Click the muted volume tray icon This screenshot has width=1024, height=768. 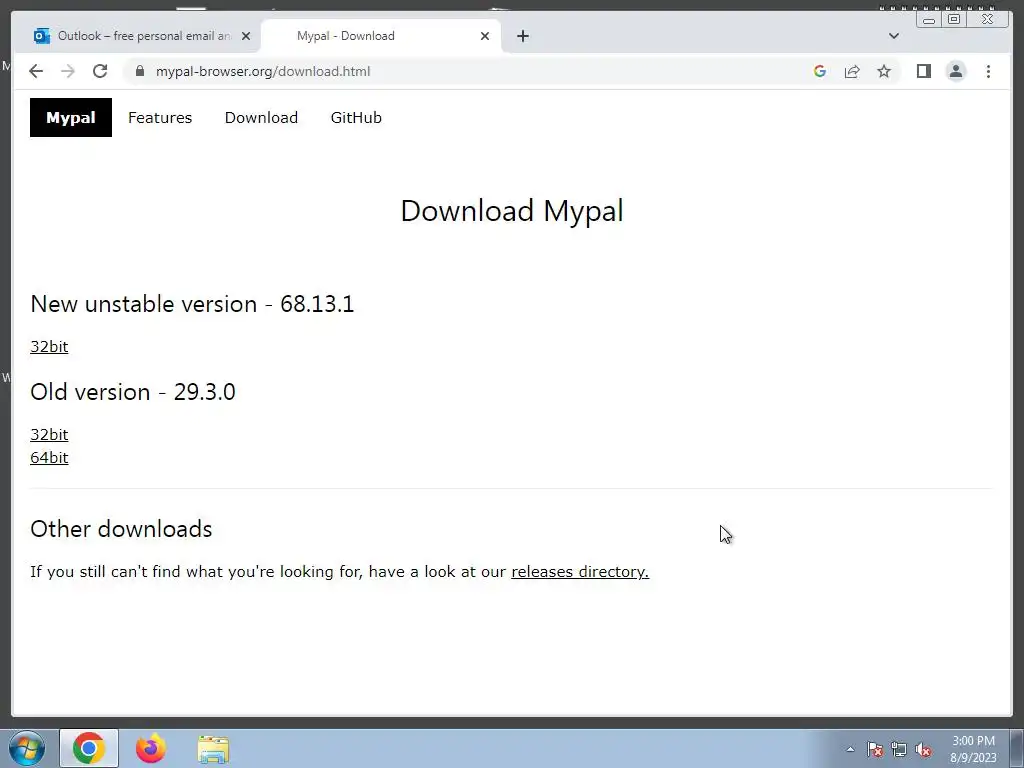[923, 750]
